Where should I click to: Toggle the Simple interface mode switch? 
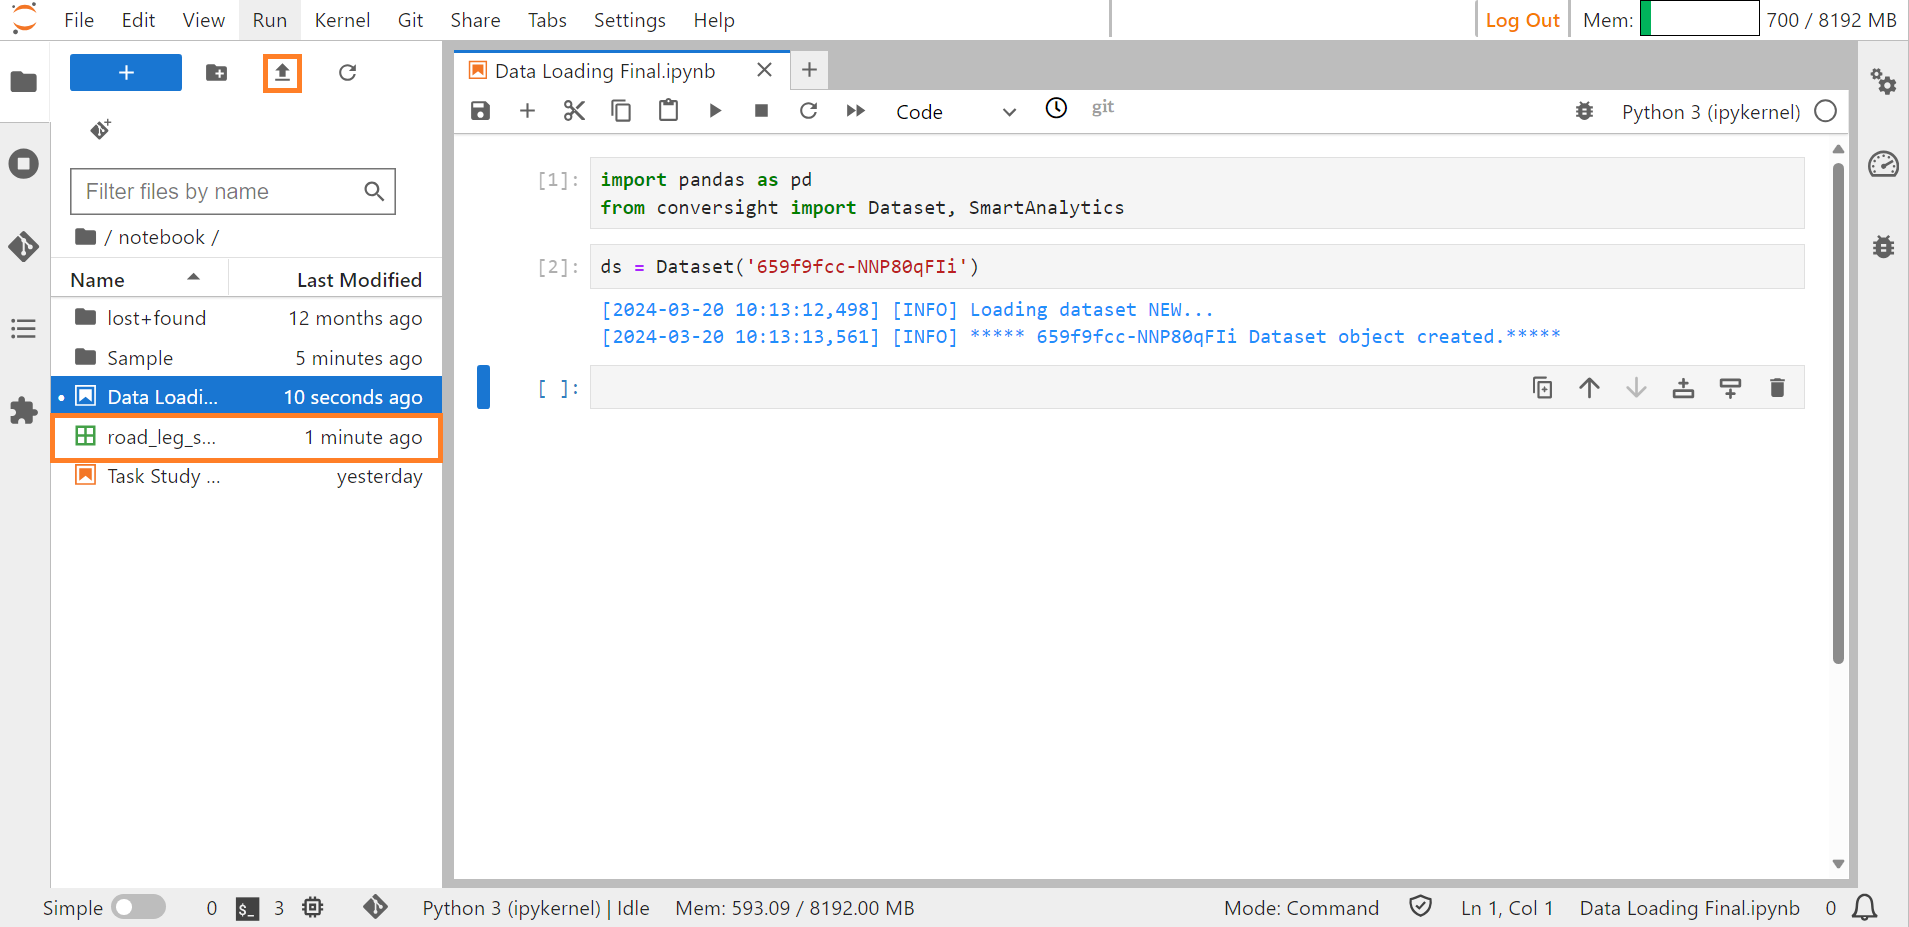139,907
